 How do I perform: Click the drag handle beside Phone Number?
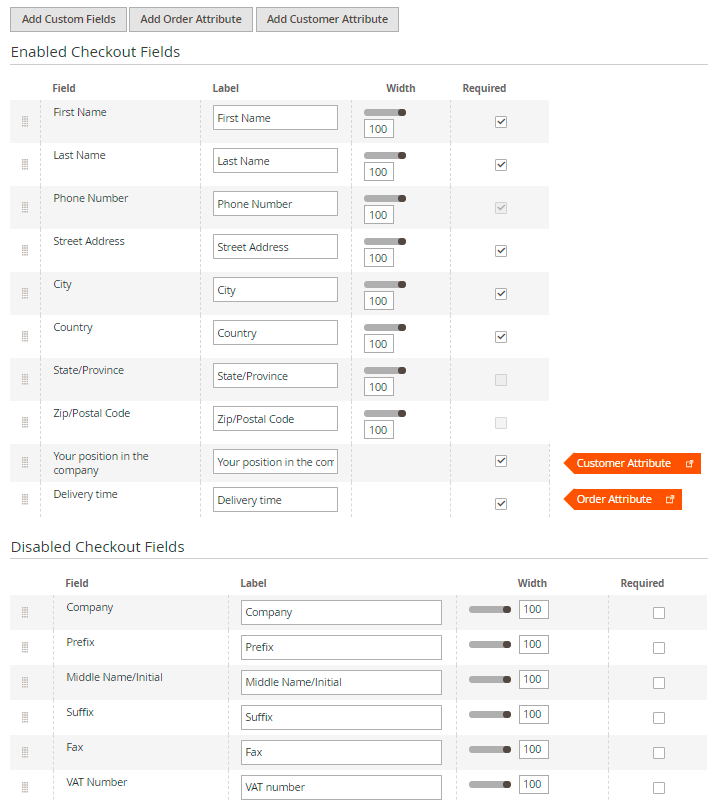(x=25, y=208)
